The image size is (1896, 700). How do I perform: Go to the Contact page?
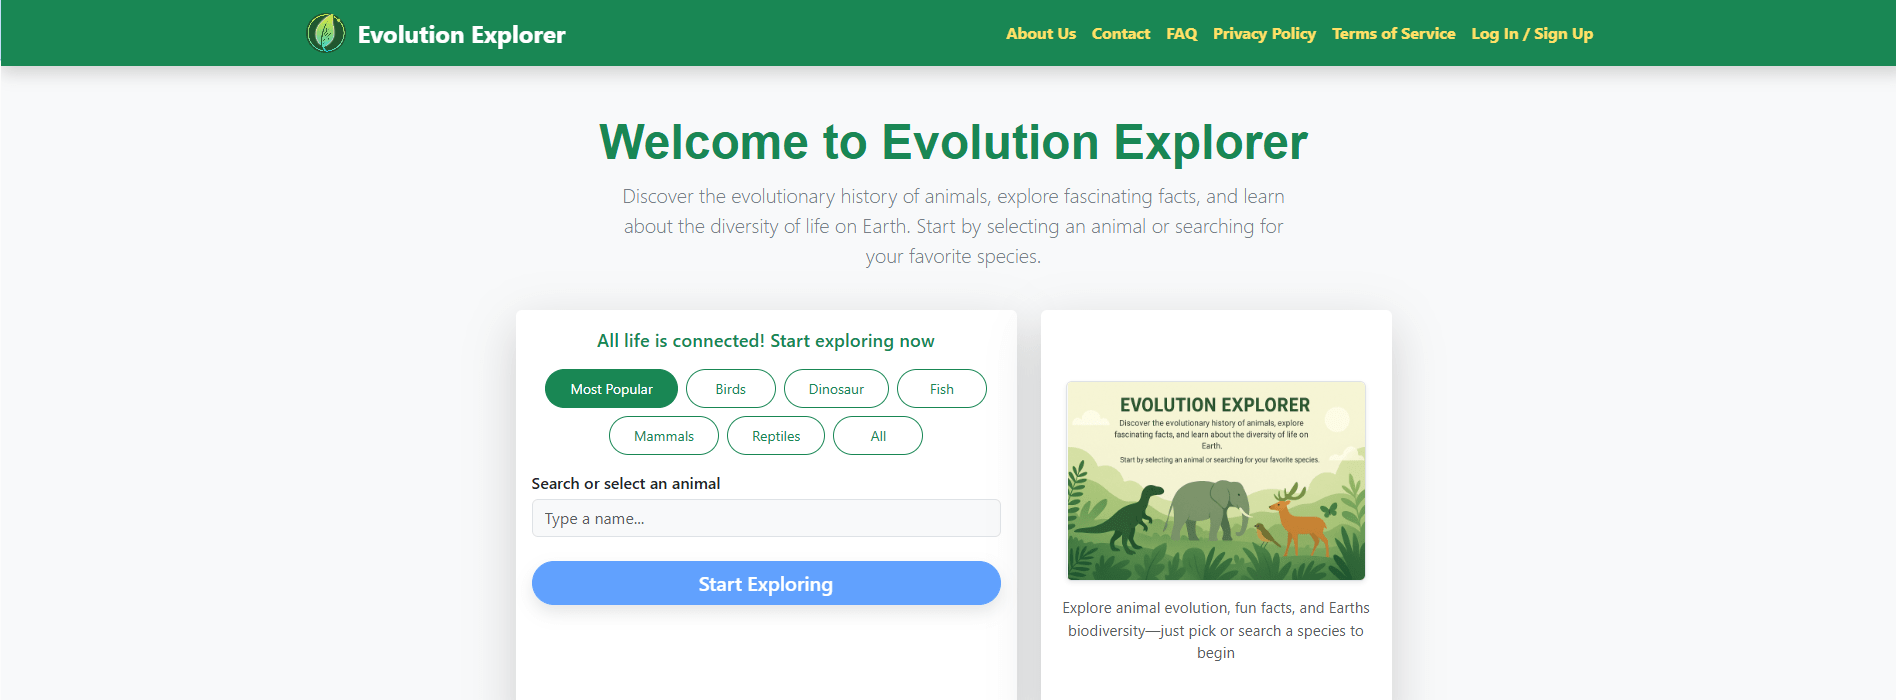pyautogui.click(x=1120, y=34)
